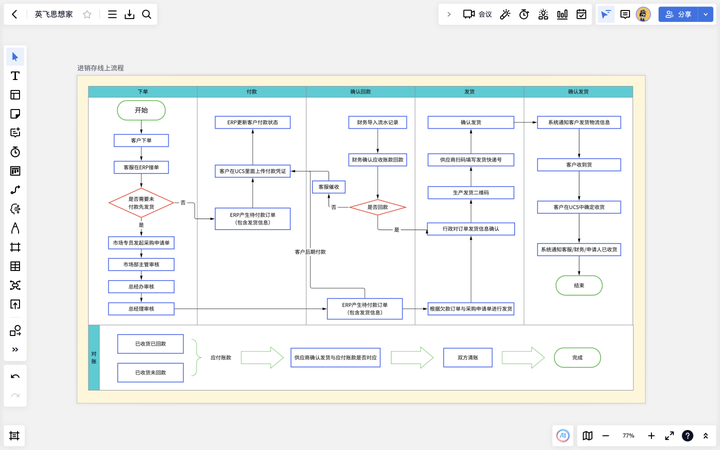
Task: Click the blue 分享 share button
Action: tap(678, 14)
